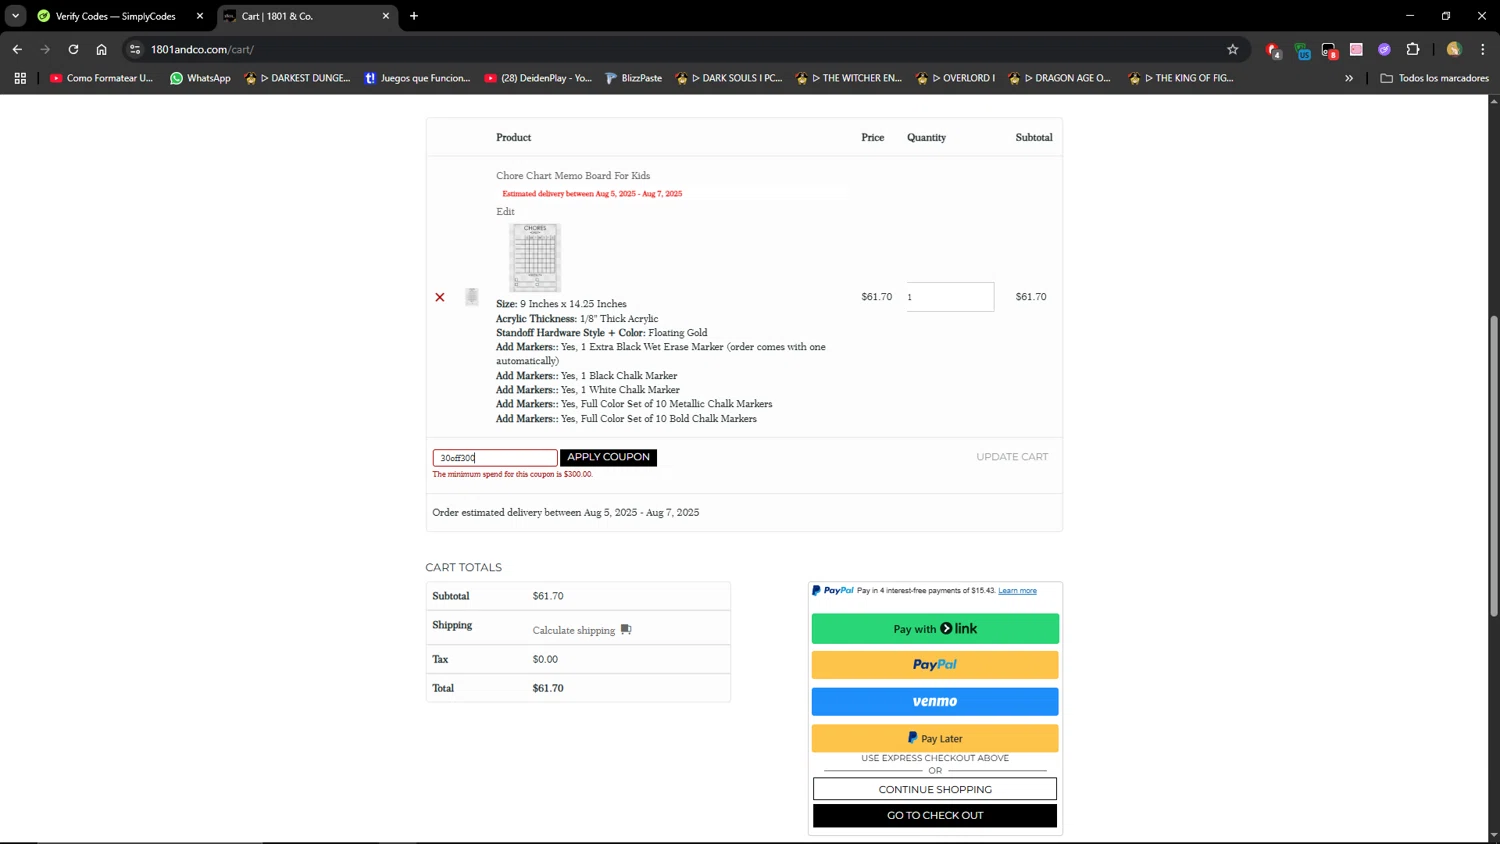The height and width of the screenshot is (844, 1500).
Task: Switch to Verify Codes SimplyCodes tab
Action: point(120,16)
